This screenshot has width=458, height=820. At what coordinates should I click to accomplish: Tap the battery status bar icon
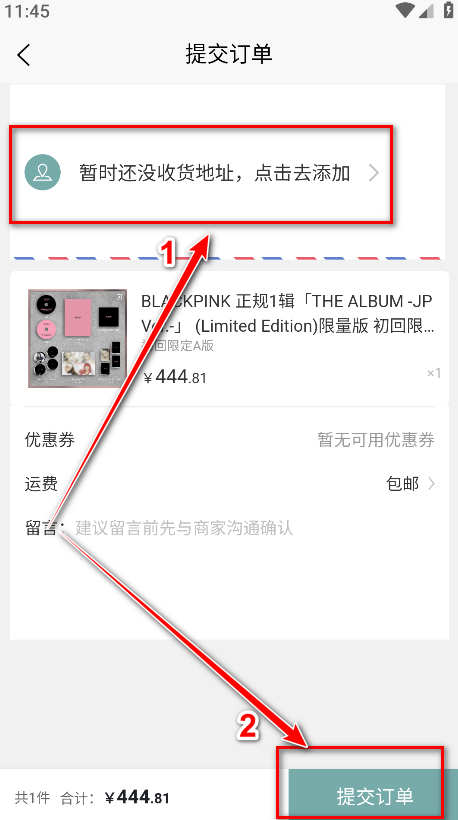tap(448, 10)
